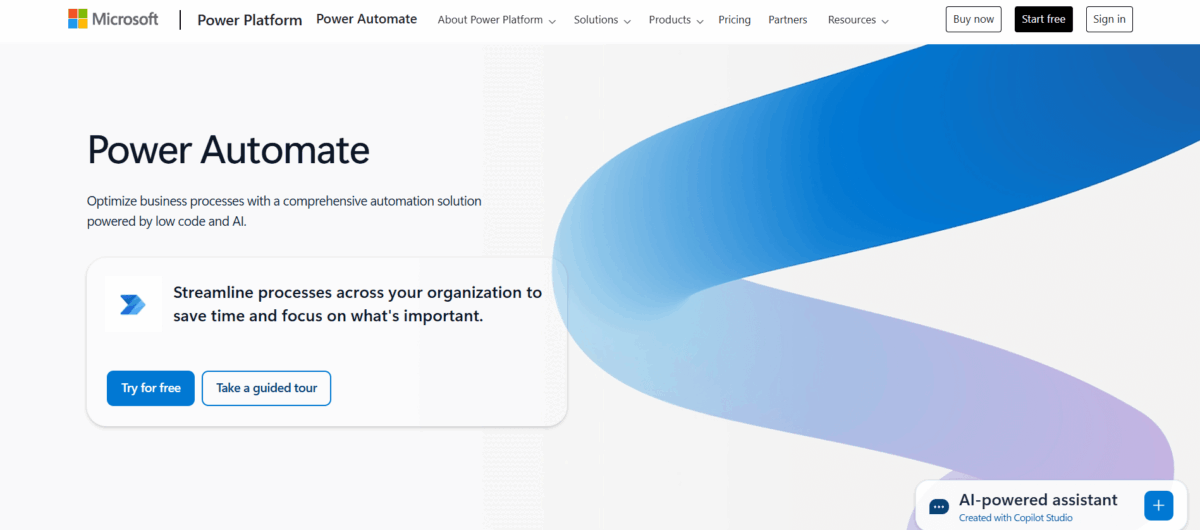Open the Power Automate header link
1200x530 pixels.
point(366,19)
